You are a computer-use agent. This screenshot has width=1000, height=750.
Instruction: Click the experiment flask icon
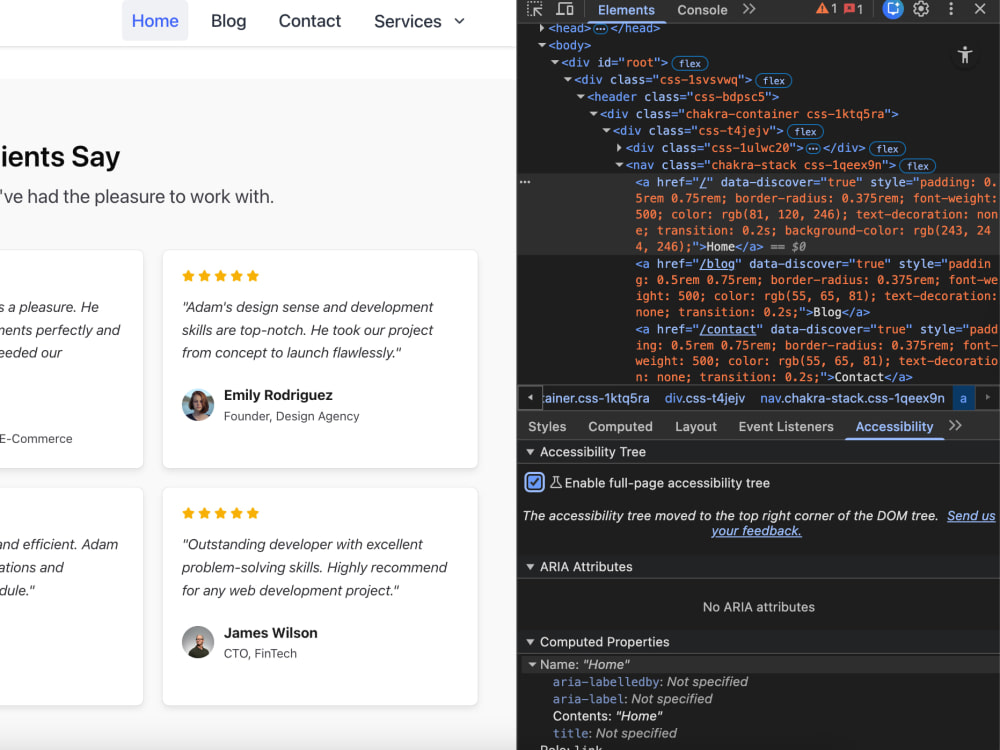click(555, 483)
